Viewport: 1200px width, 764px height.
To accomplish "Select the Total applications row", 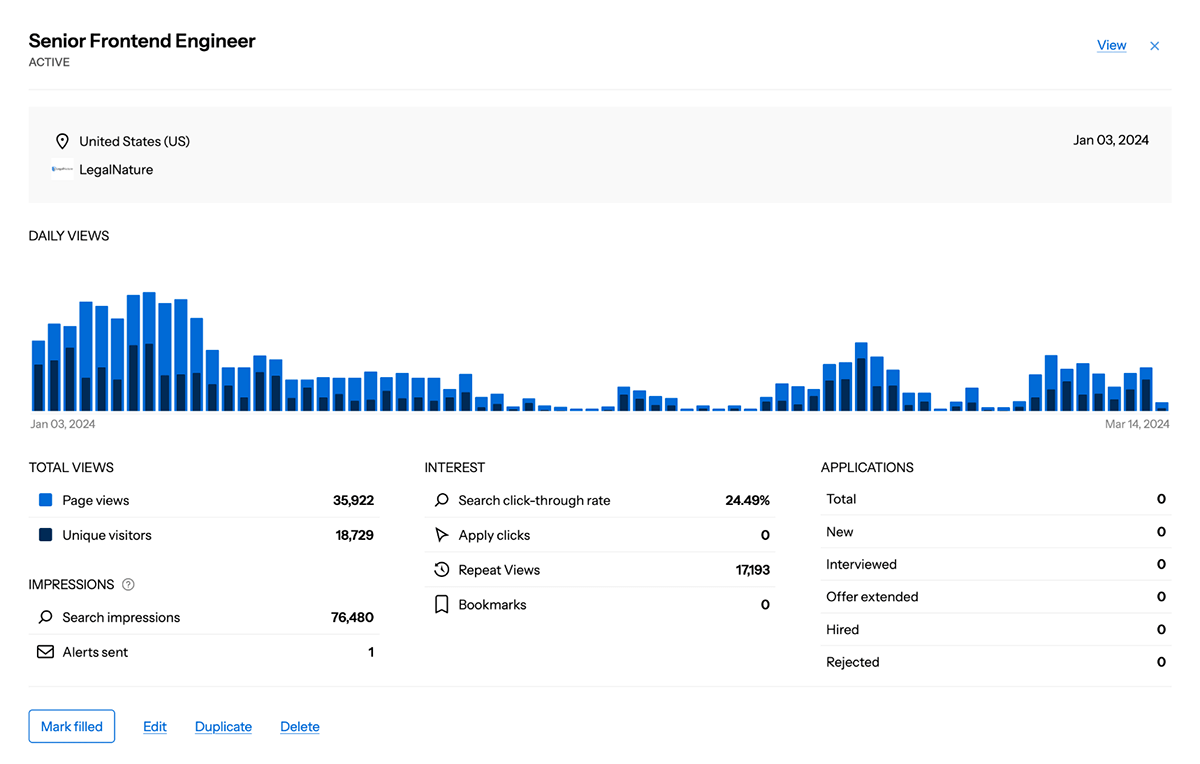I will point(995,499).
